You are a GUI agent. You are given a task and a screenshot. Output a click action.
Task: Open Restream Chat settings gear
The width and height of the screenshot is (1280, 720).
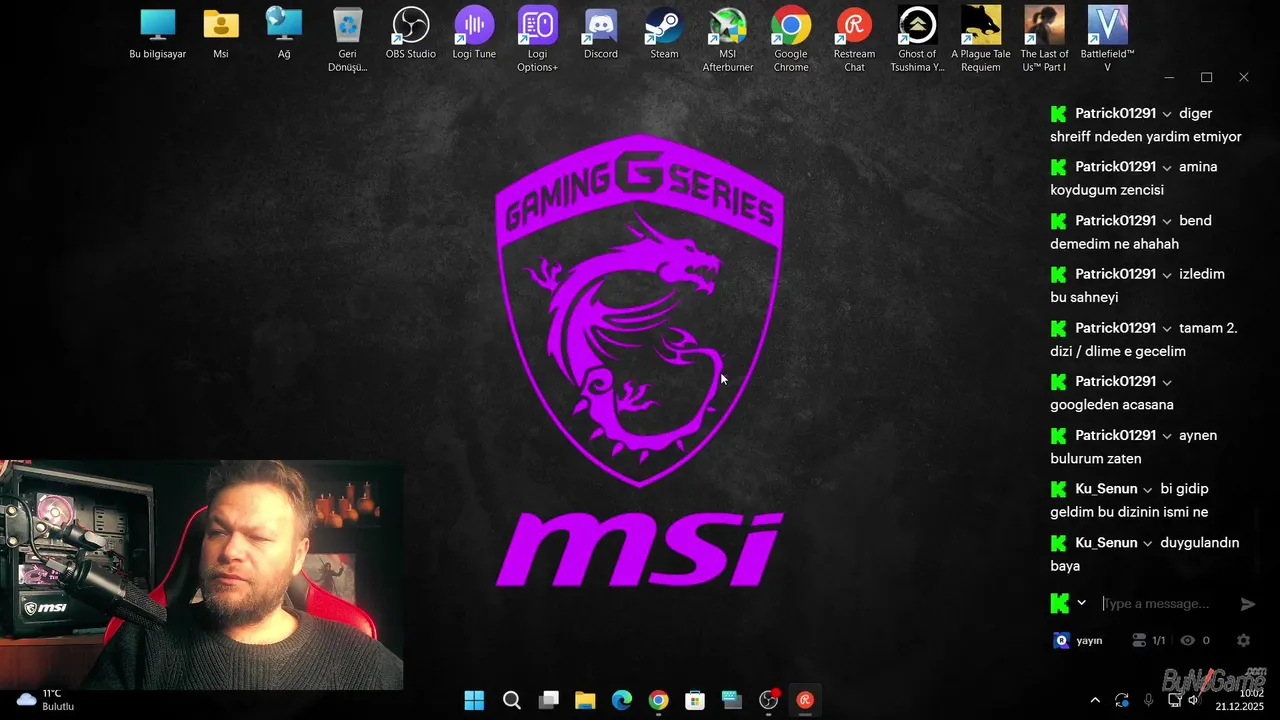(x=1243, y=640)
